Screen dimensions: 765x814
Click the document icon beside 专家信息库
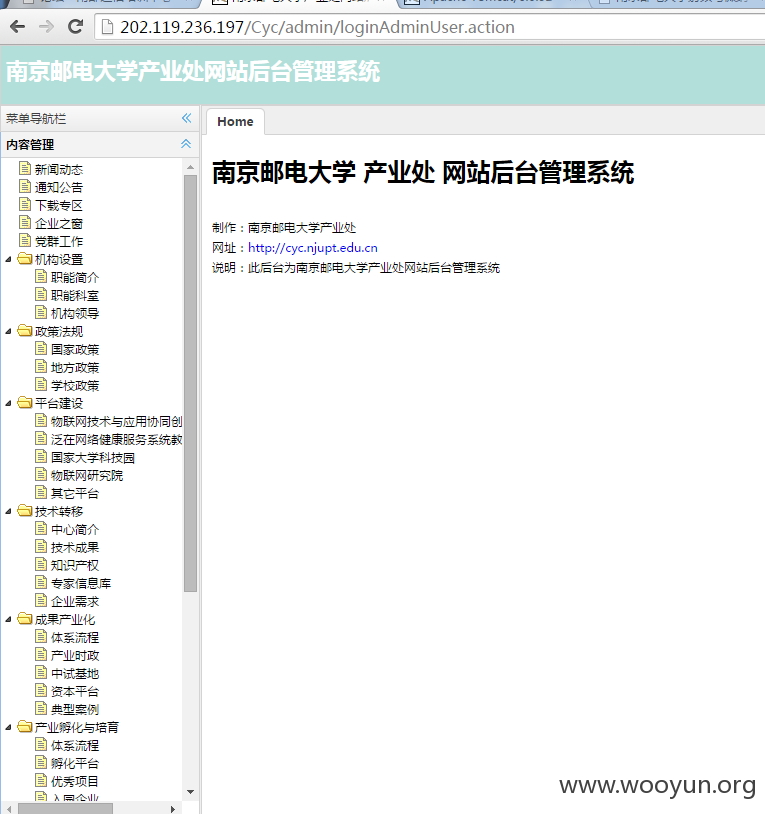point(41,582)
